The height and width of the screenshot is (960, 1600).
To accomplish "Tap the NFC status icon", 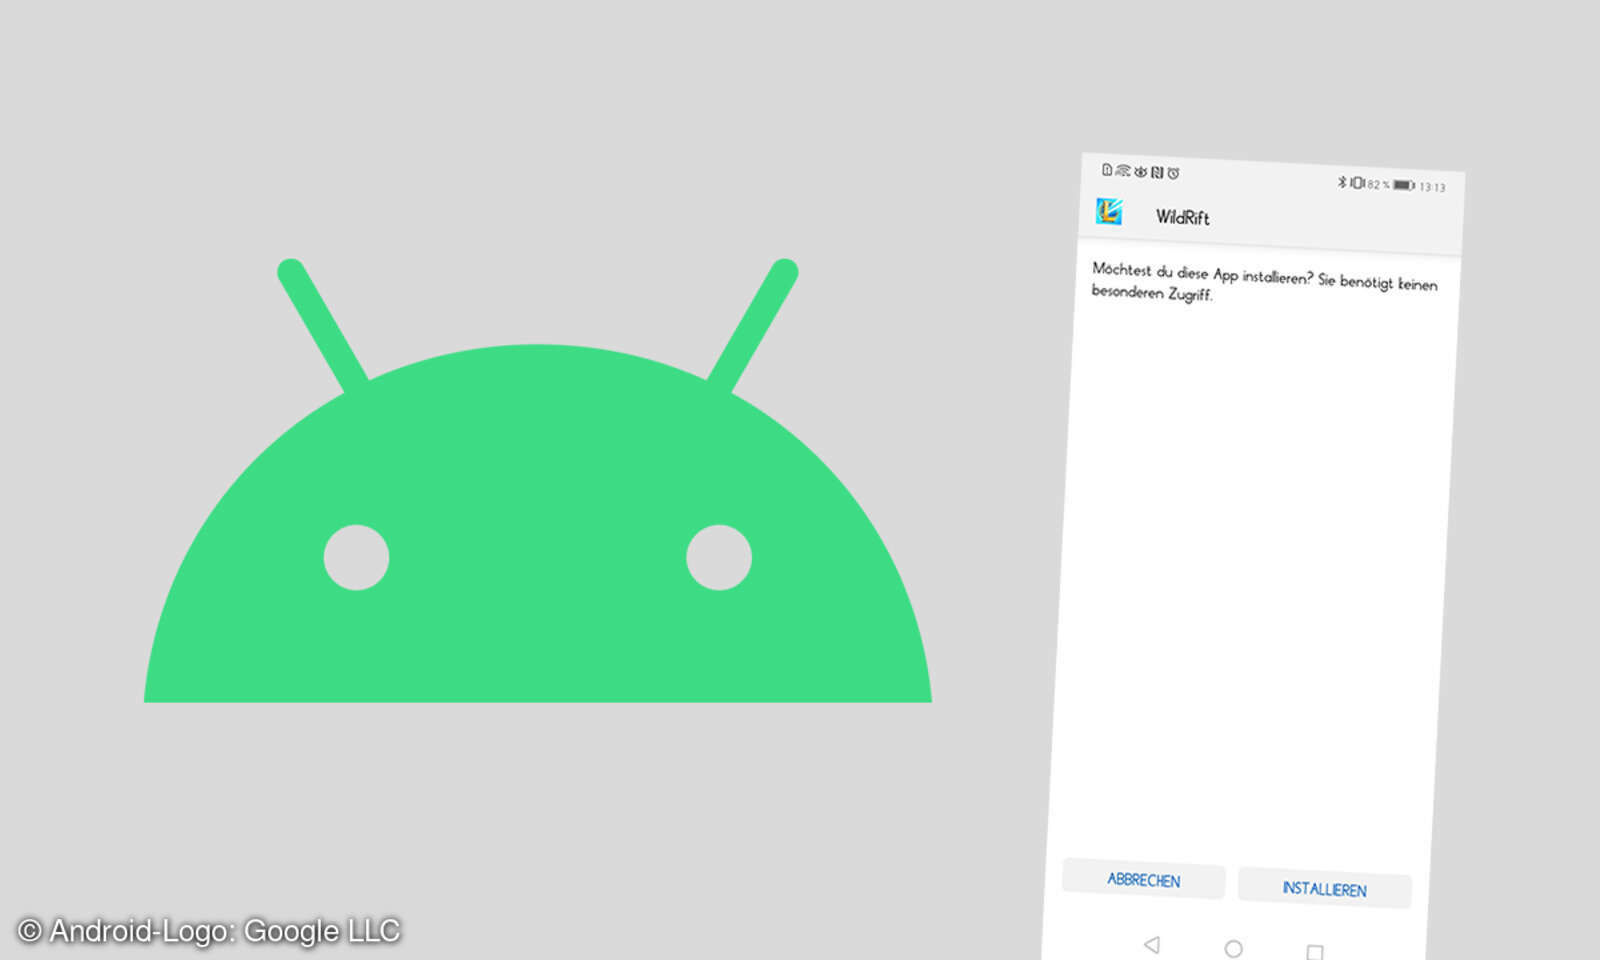I will coord(1157,172).
